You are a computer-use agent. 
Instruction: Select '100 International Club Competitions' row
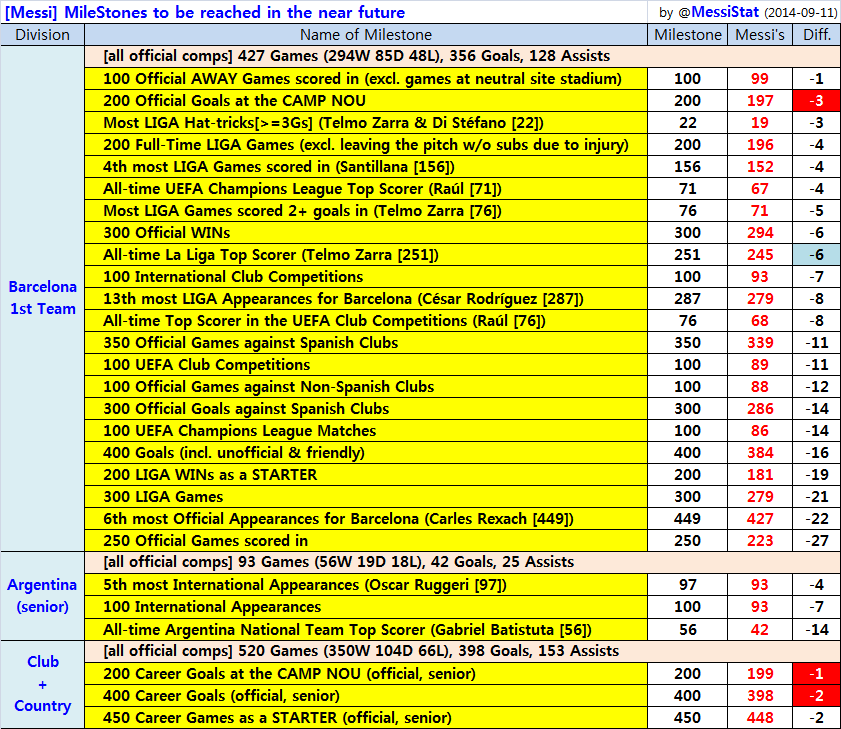coord(366,277)
